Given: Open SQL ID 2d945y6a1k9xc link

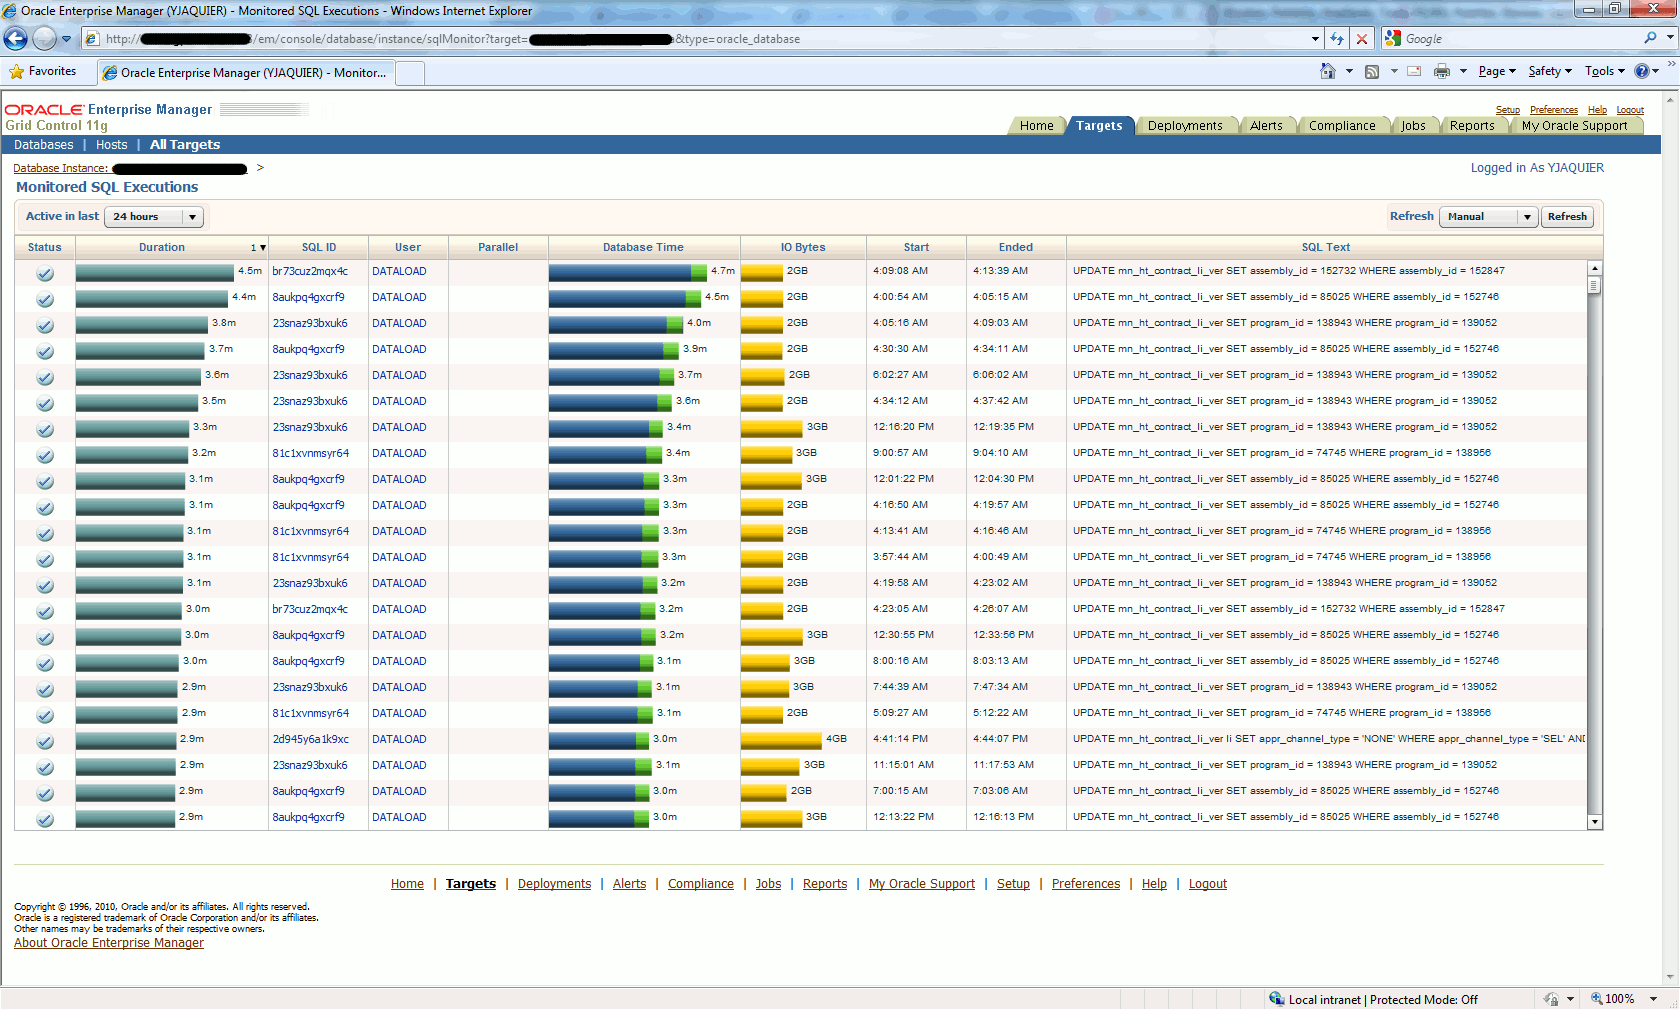Looking at the screenshot, I should pyautogui.click(x=311, y=740).
